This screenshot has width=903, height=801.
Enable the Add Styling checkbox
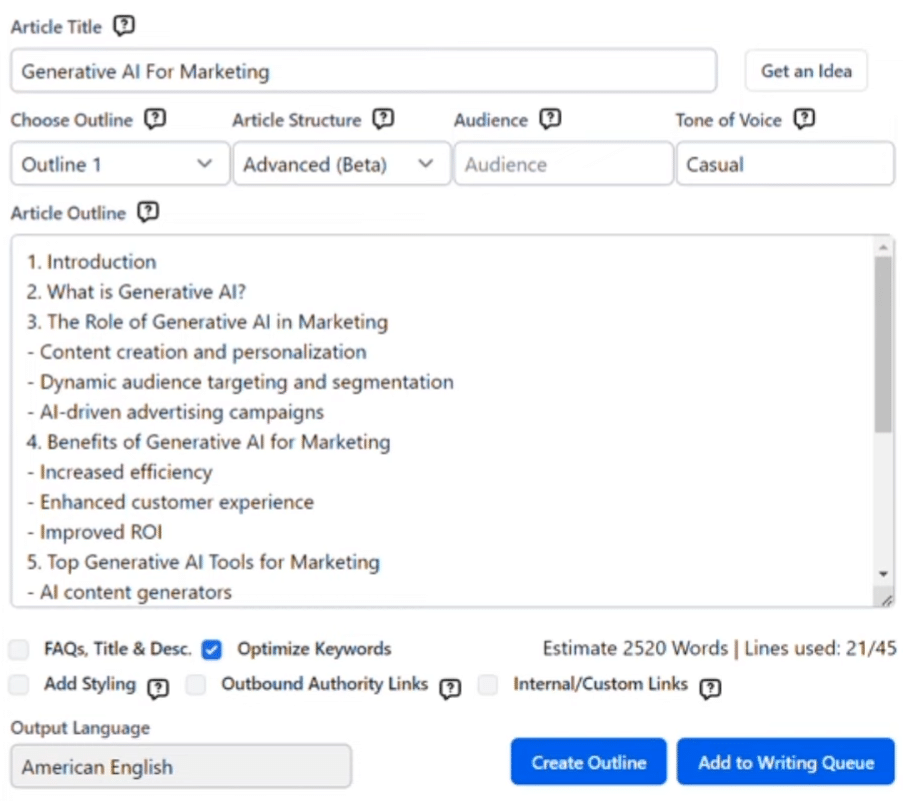point(19,685)
